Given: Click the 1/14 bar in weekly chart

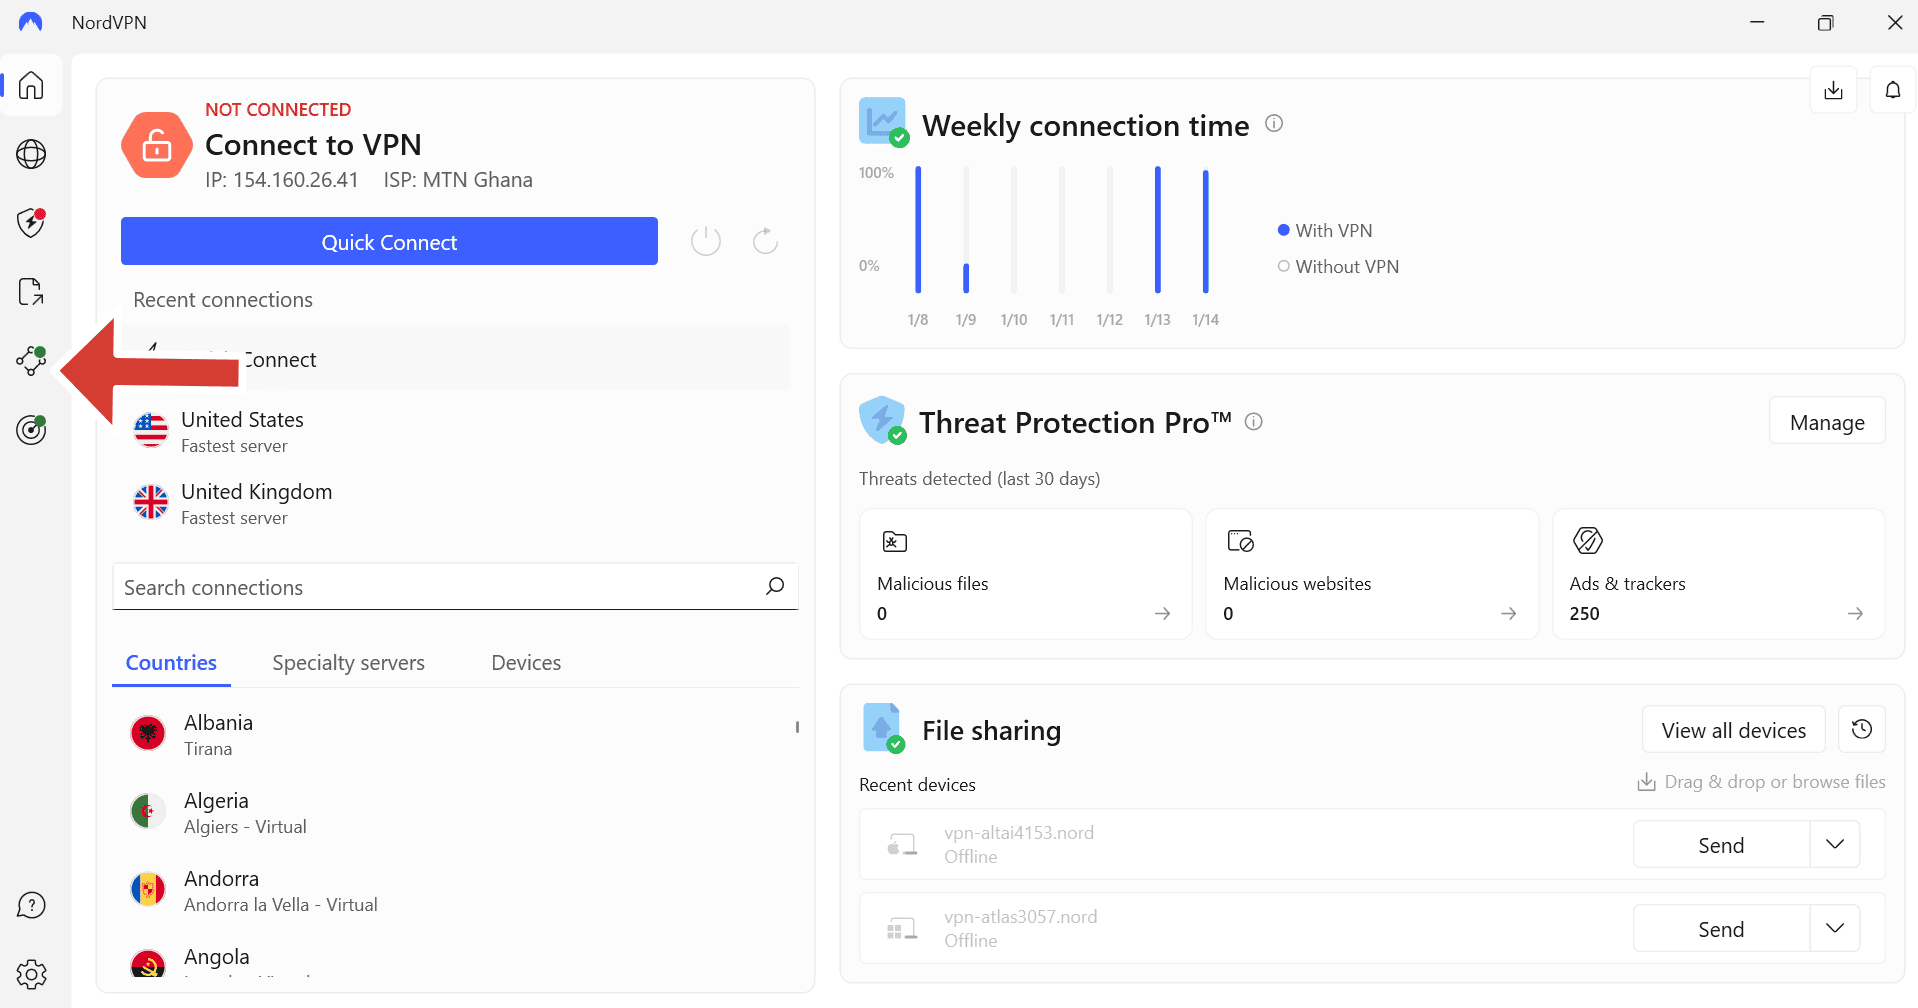Looking at the screenshot, I should (1206, 230).
